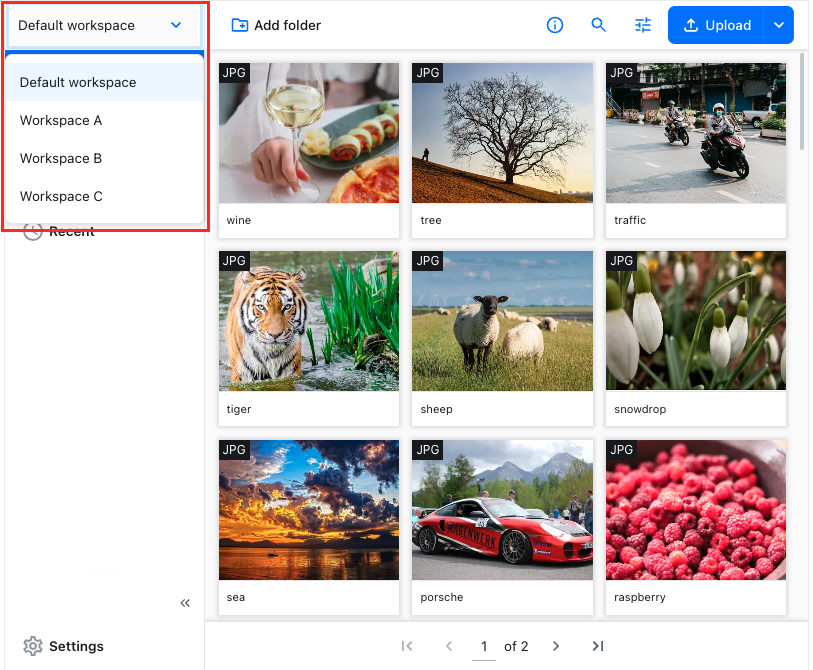The height and width of the screenshot is (670, 813).
Task: Go to the next page
Action: click(x=556, y=646)
